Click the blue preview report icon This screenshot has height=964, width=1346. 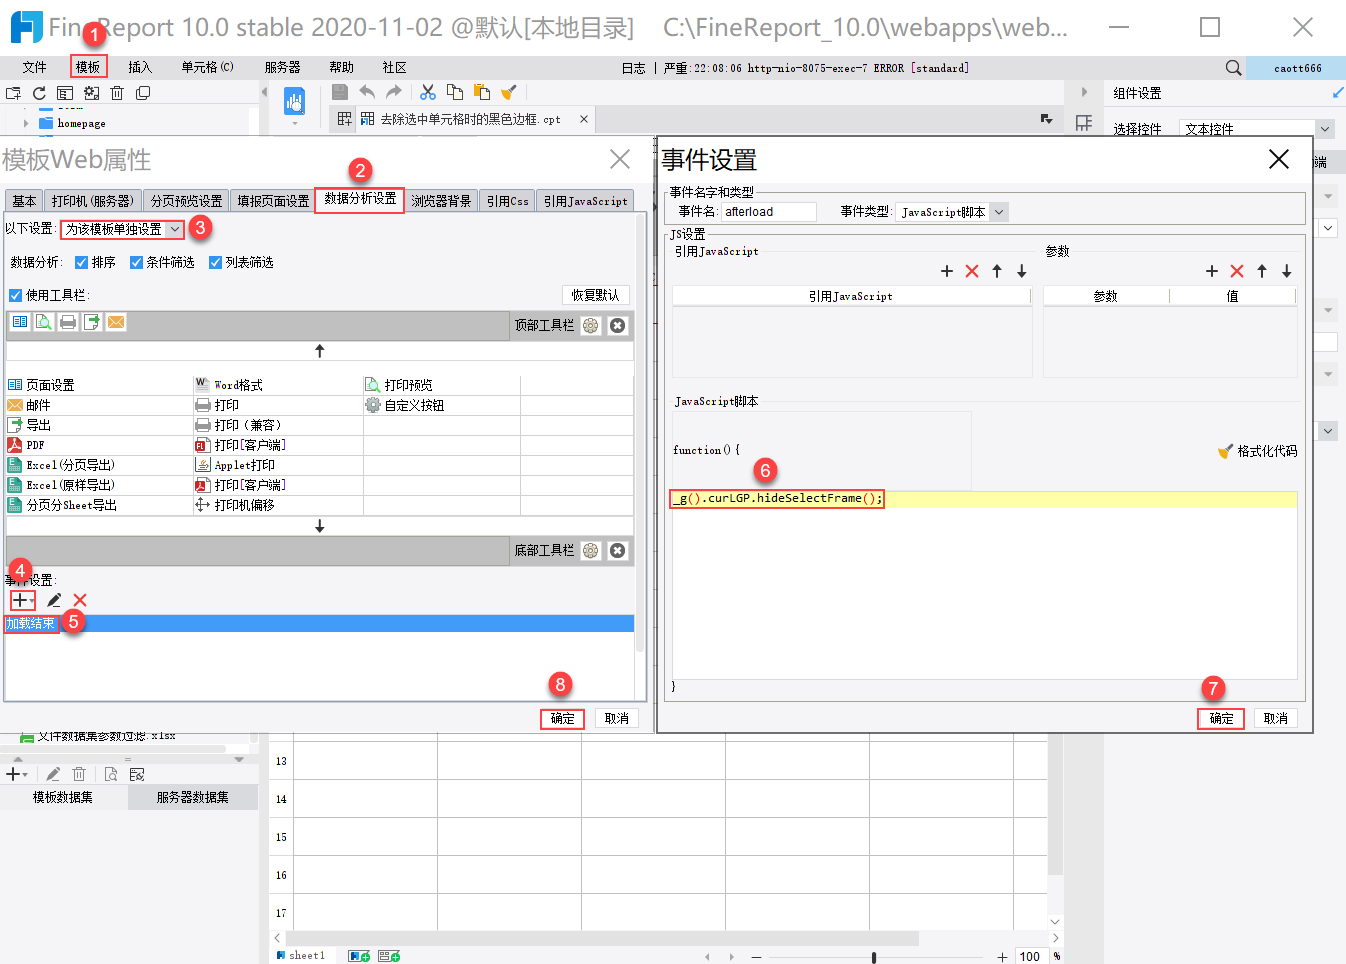click(294, 101)
